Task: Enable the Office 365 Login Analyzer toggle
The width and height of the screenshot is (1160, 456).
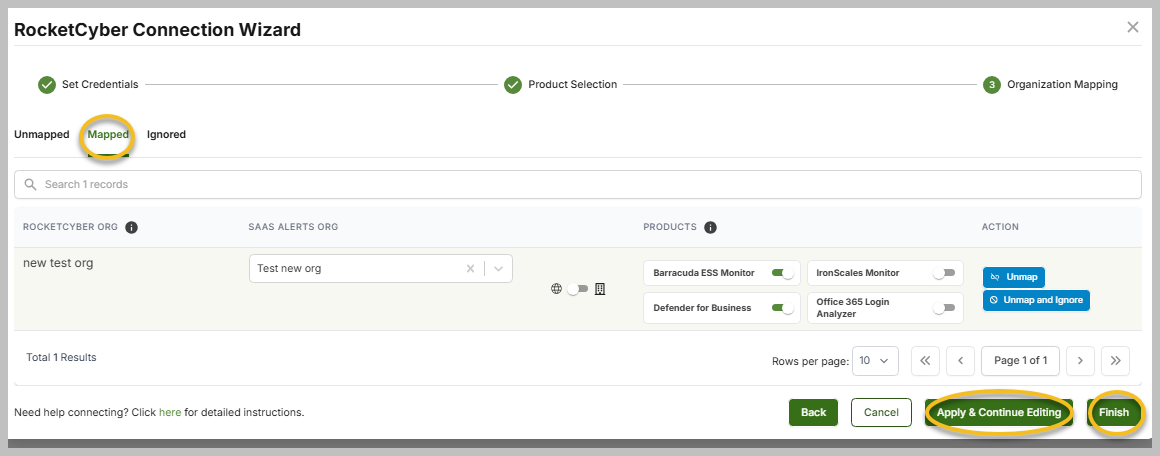Action: [944, 308]
